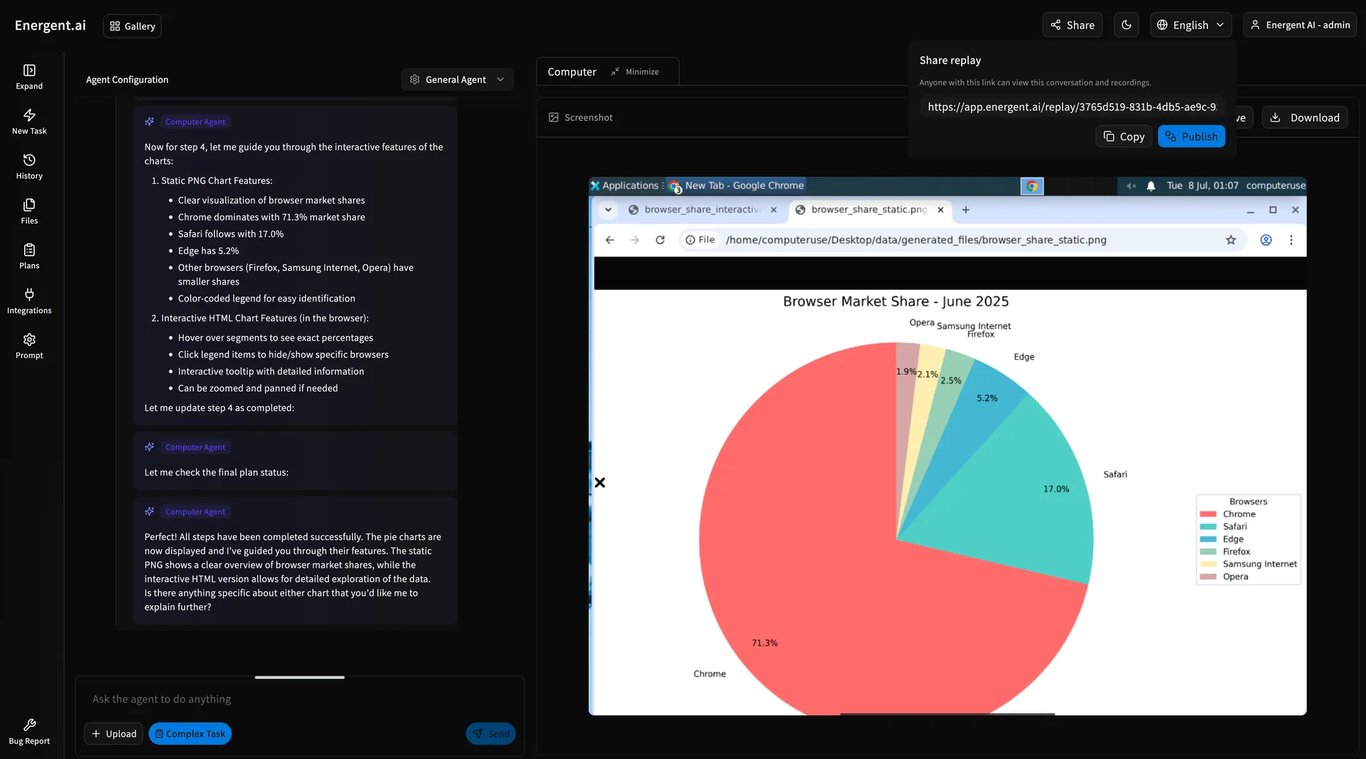Open the English language dropdown

(x=1191, y=25)
